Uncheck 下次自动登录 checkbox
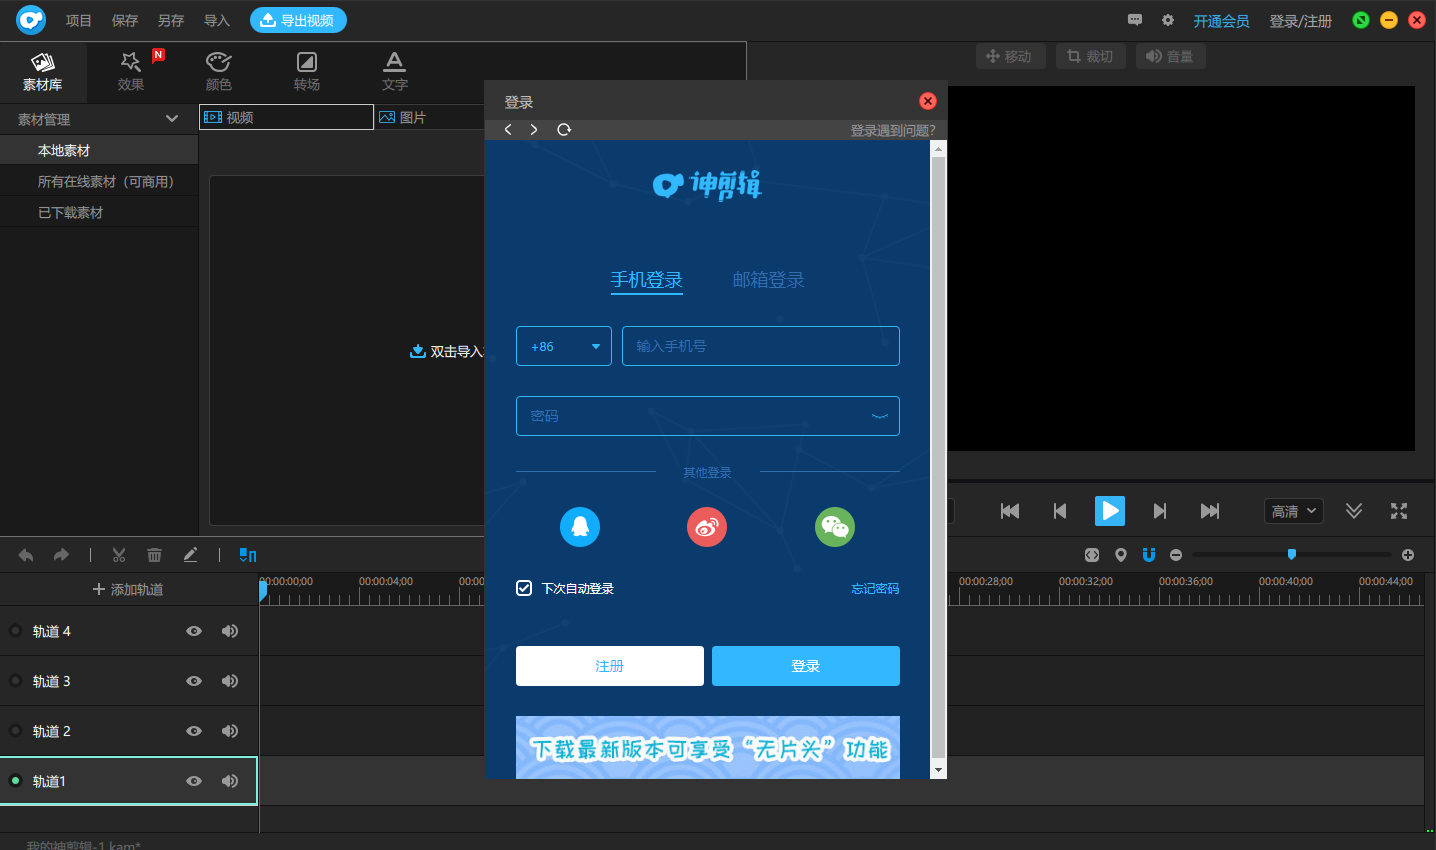Screen dimensions: 1436x850 pos(524,588)
